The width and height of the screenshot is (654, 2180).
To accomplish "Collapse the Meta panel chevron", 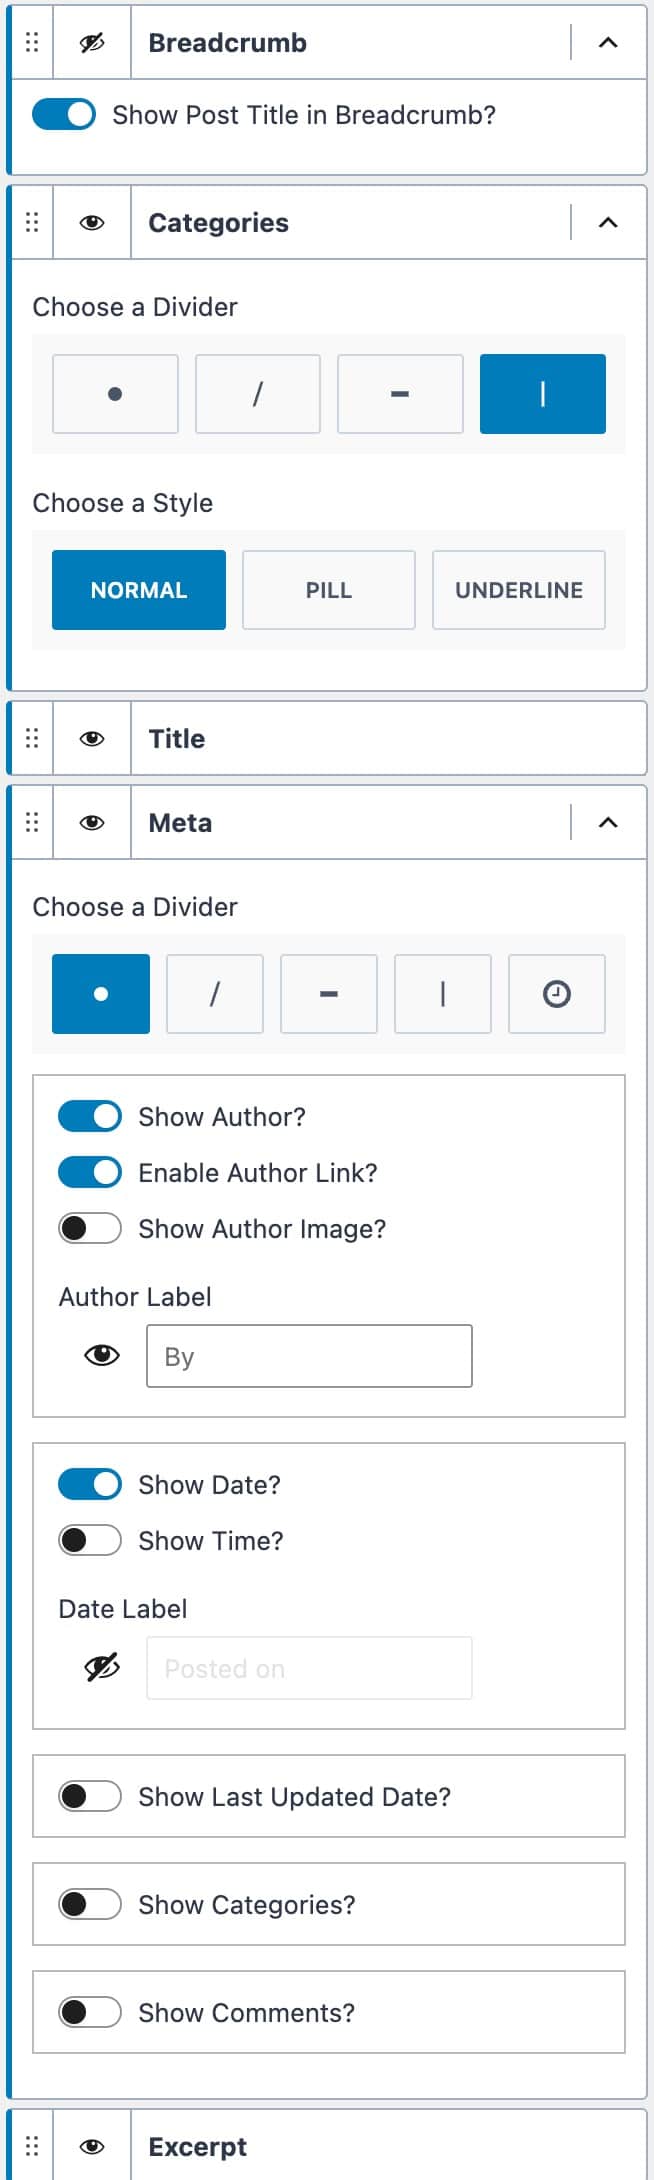I will click(608, 822).
